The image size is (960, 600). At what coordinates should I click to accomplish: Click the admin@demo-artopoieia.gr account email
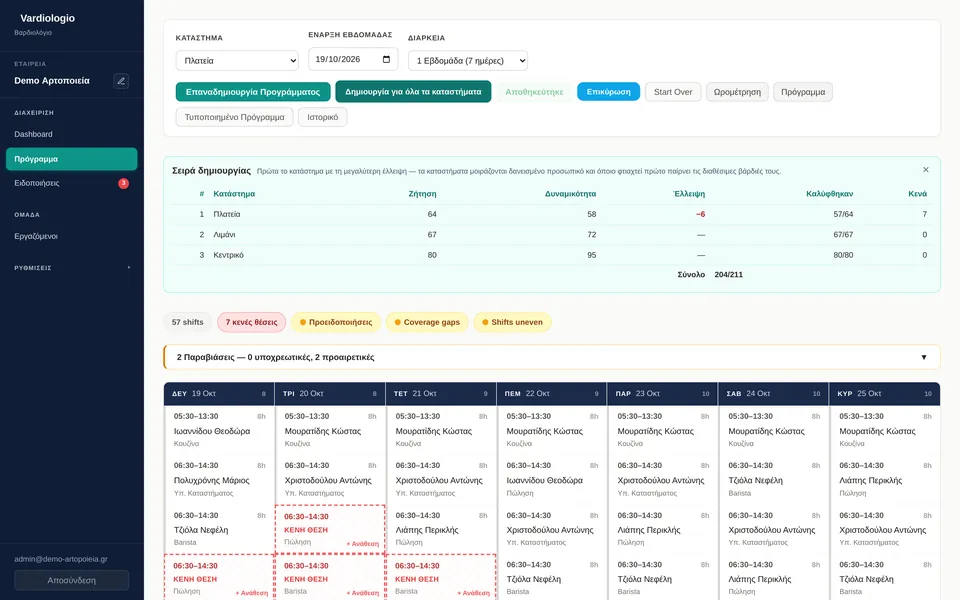(x=61, y=559)
